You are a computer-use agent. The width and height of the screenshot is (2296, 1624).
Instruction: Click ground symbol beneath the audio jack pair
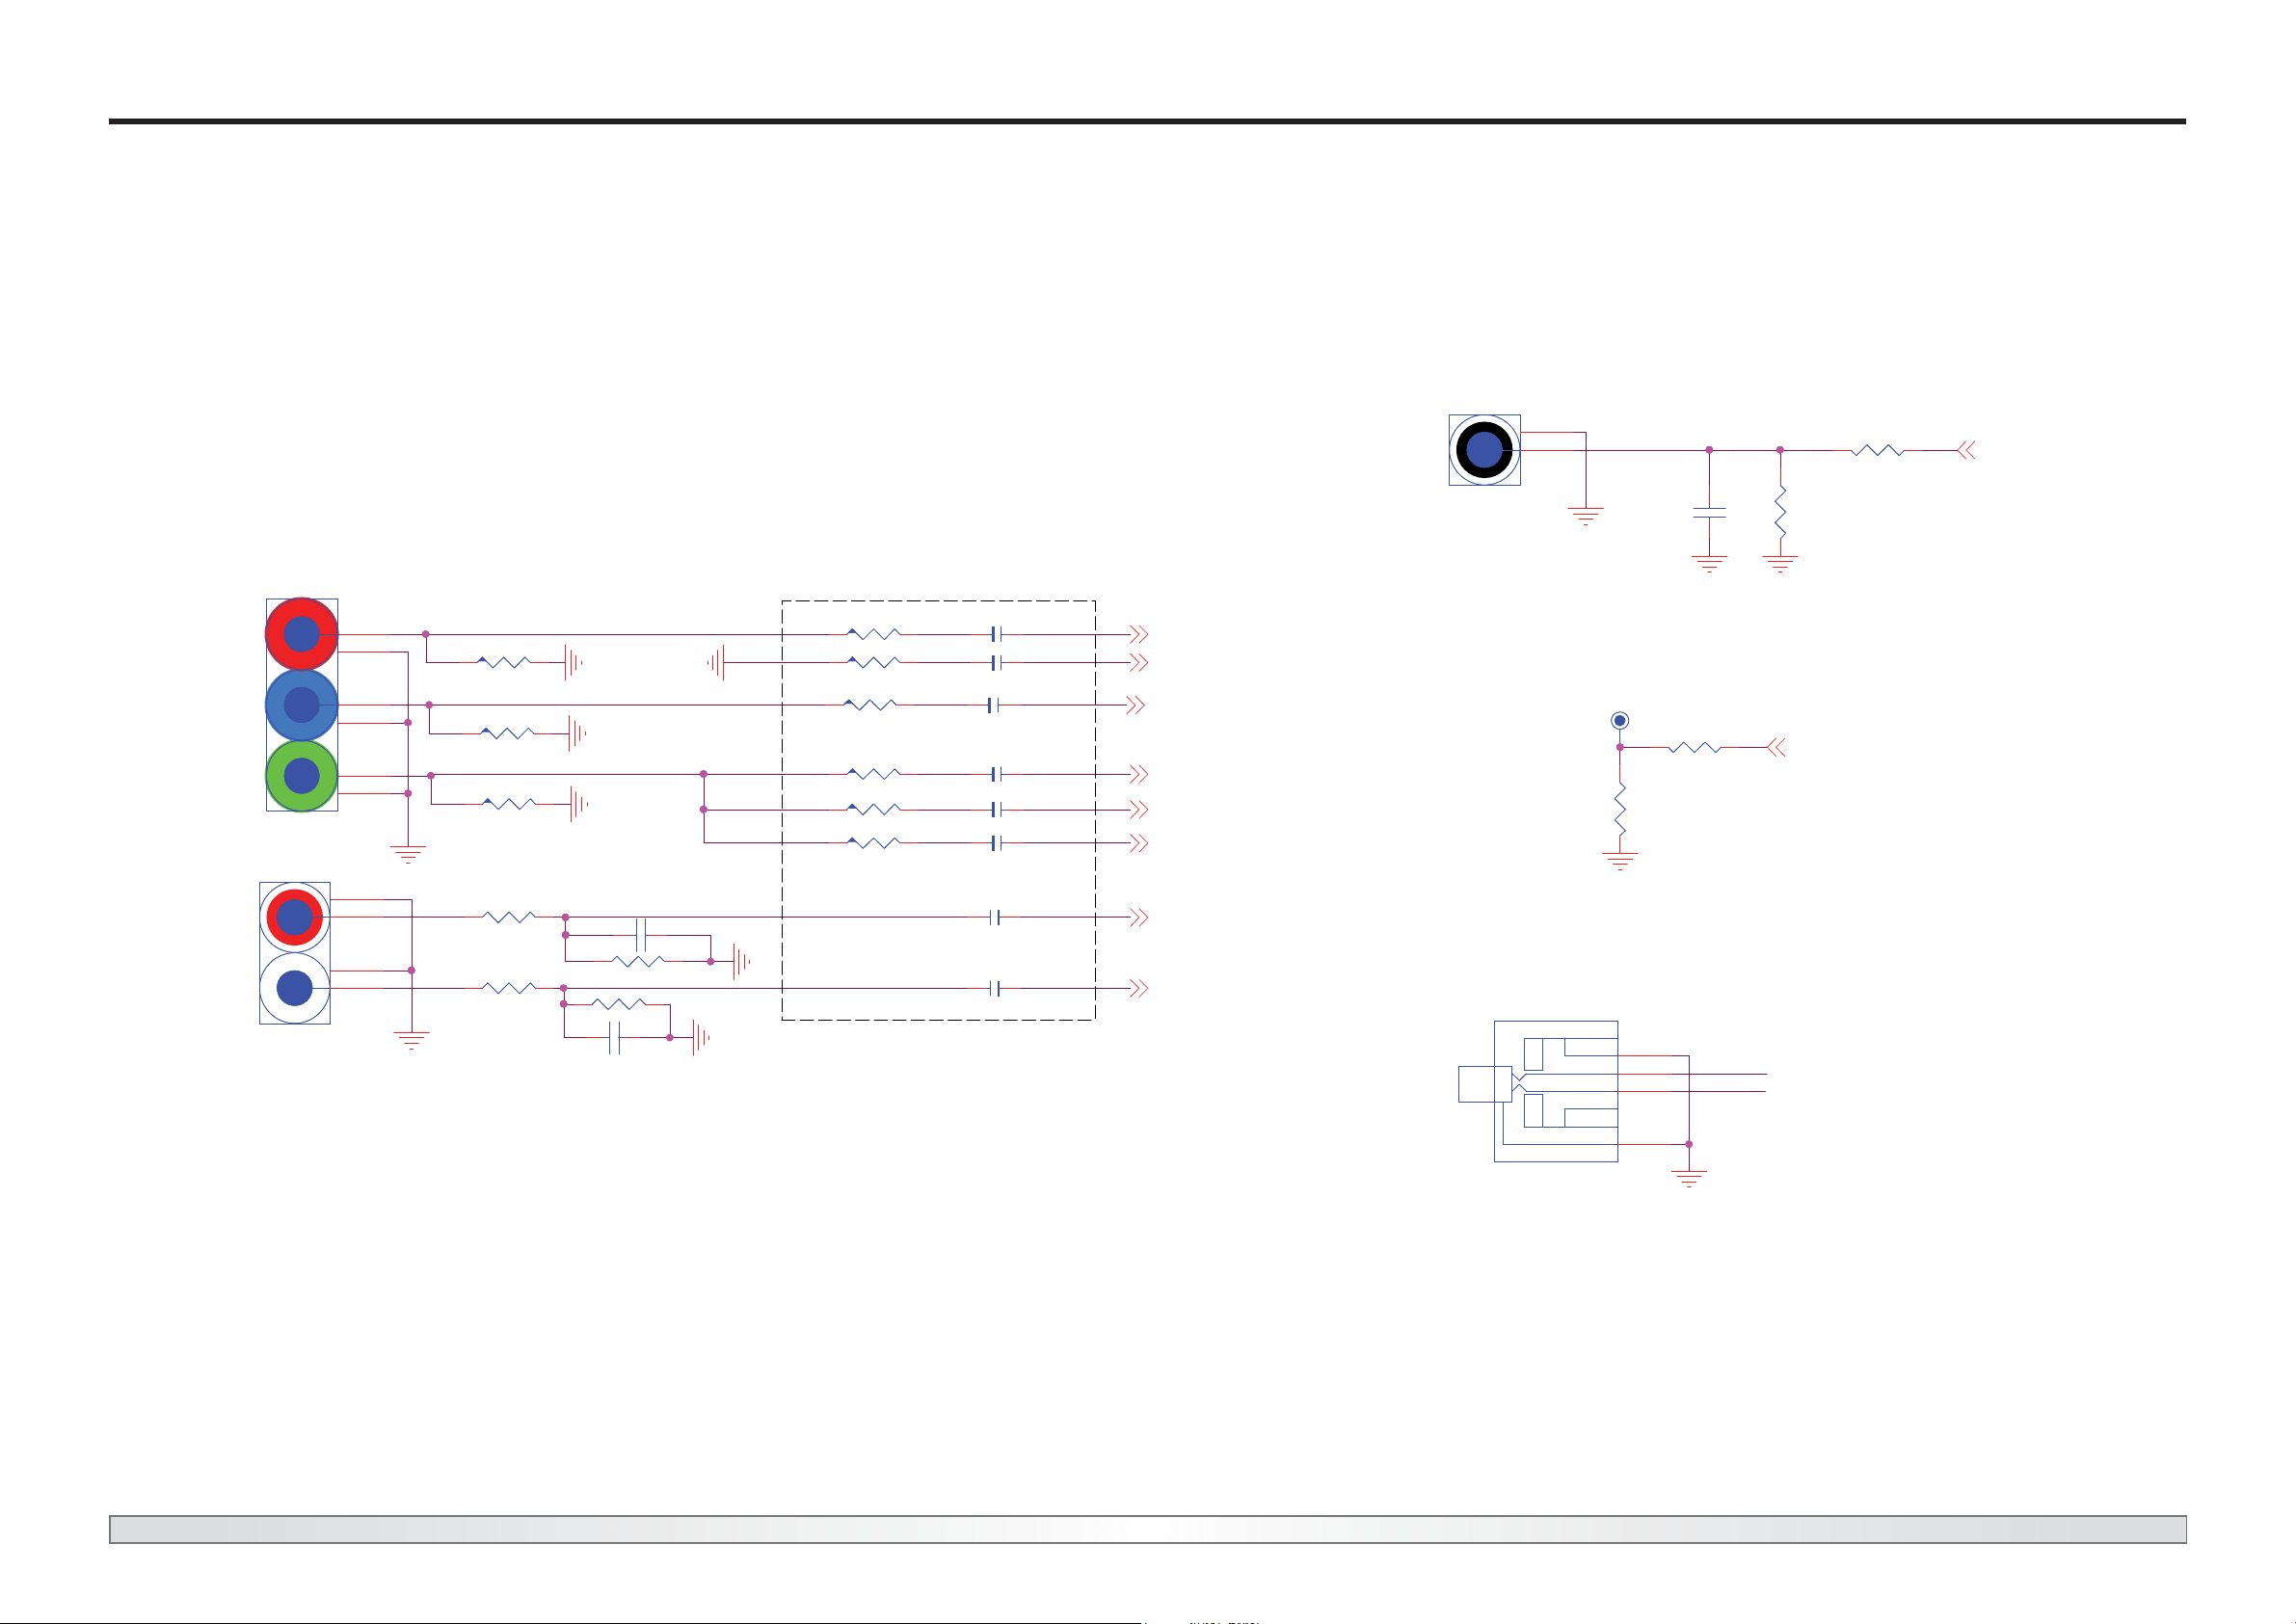click(x=411, y=1040)
